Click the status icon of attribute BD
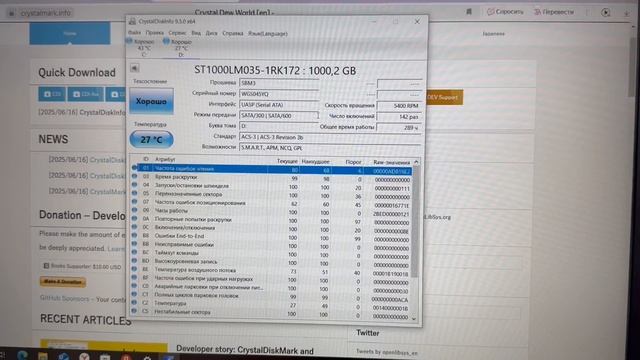This screenshot has height=360, width=640. [x=134, y=261]
